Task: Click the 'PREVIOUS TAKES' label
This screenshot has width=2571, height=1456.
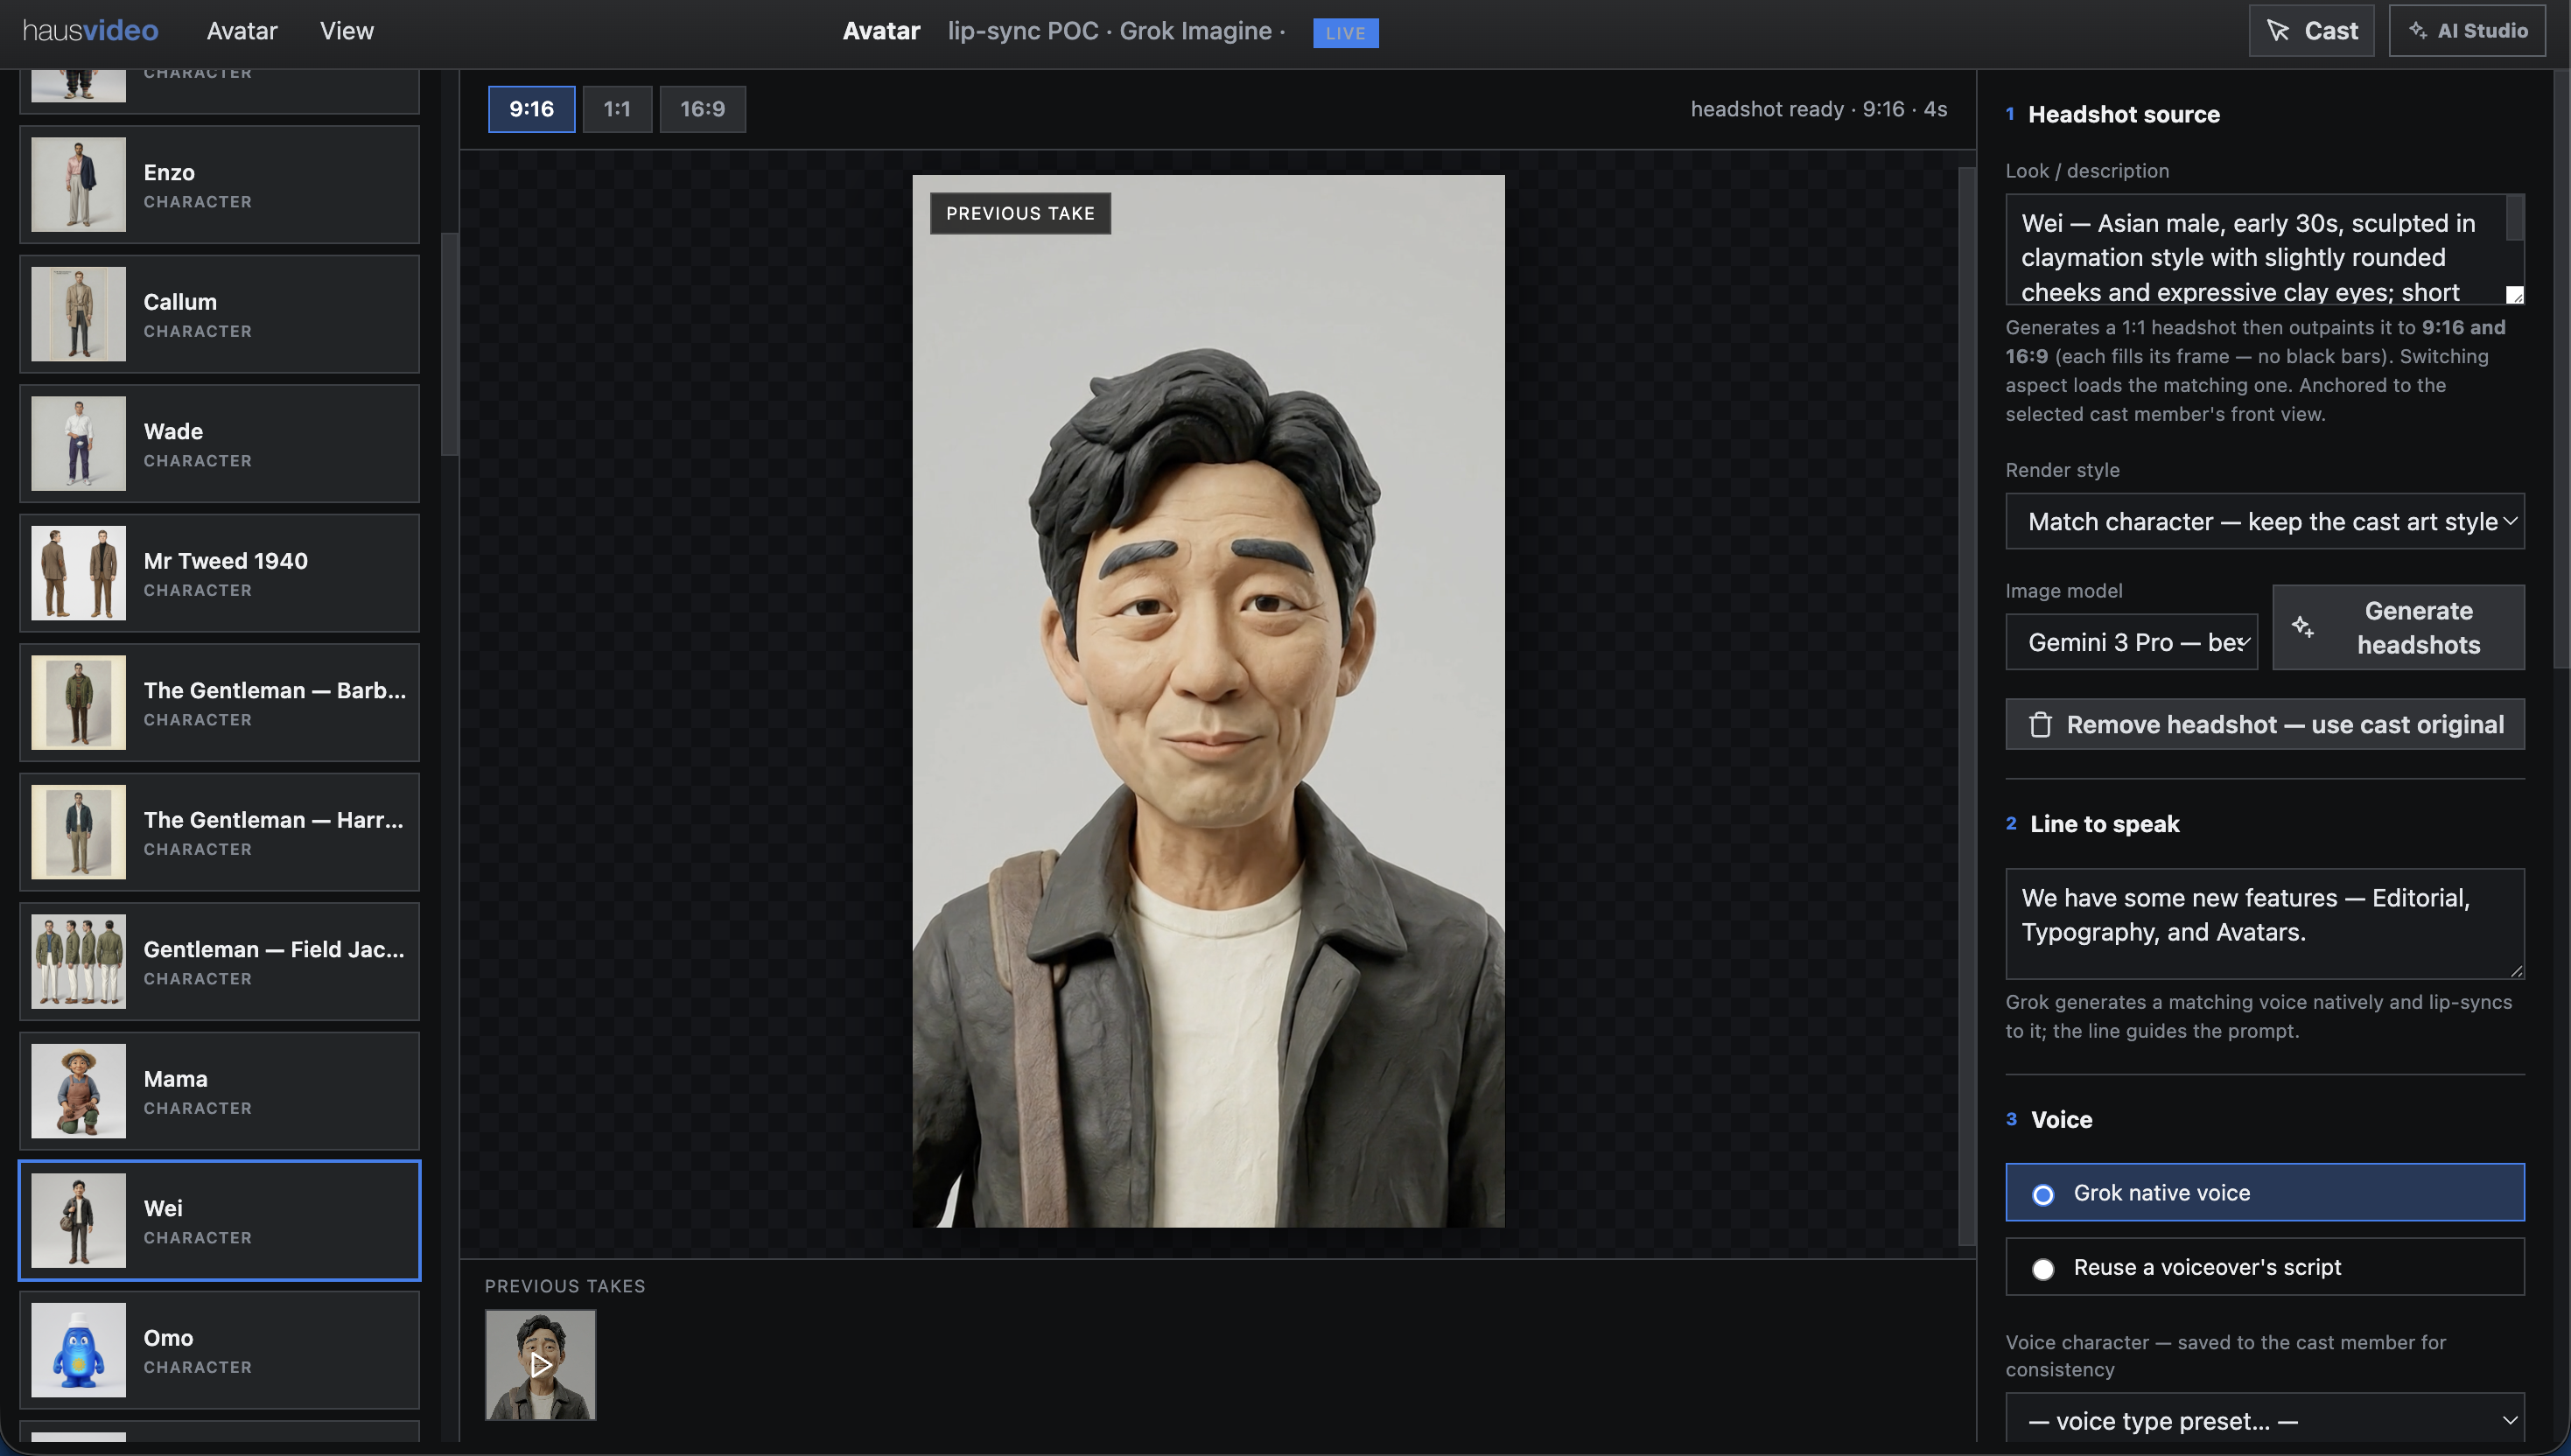Action: pyautogui.click(x=565, y=1286)
